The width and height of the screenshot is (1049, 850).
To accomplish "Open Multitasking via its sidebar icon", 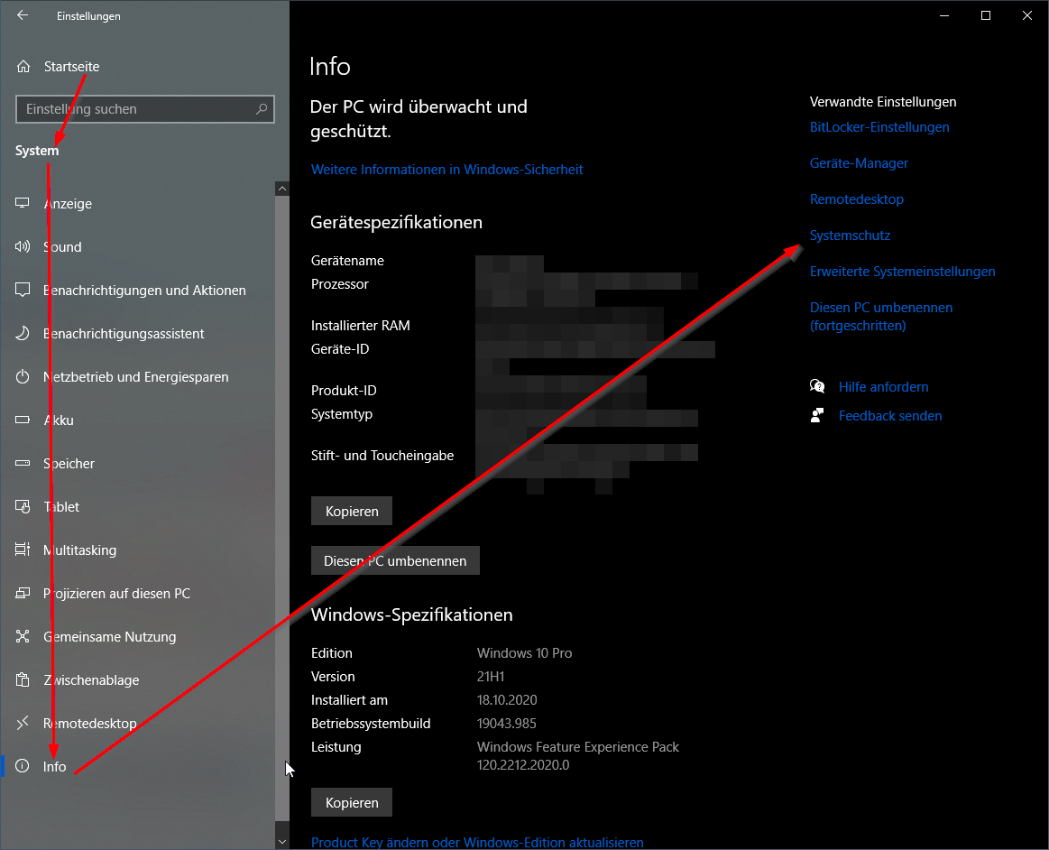I will click(x=23, y=550).
